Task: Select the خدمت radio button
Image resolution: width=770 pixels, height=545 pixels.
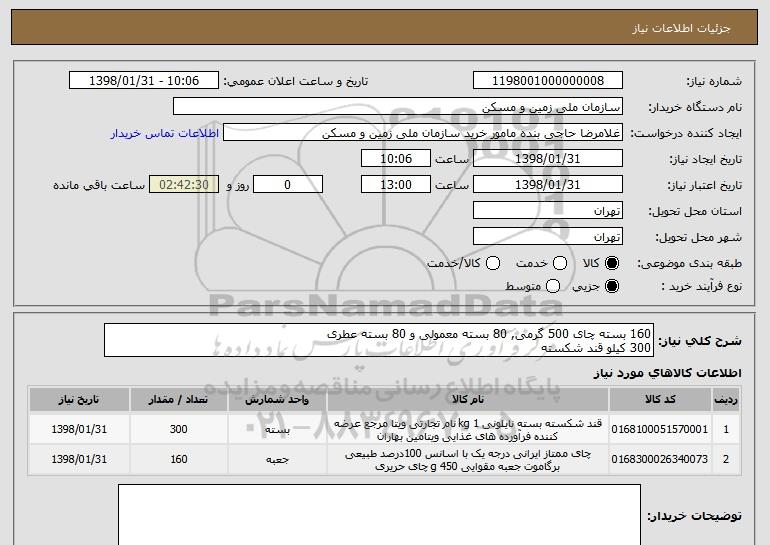Action: point(560,263)
